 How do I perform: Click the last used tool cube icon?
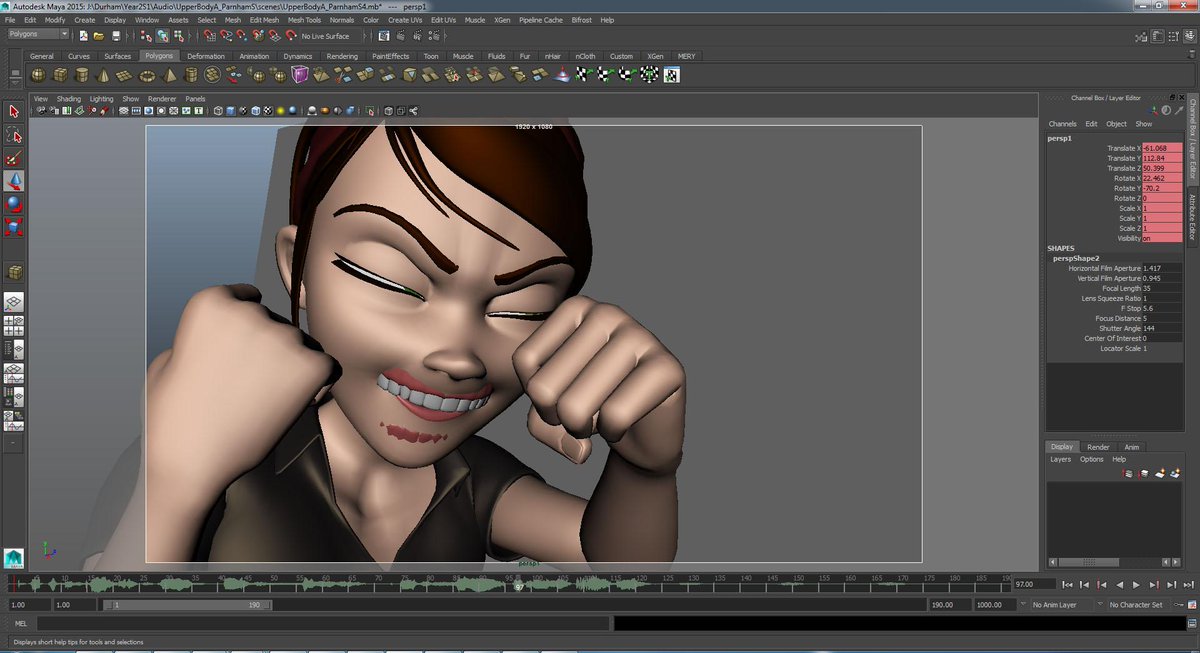click(14, 272)
